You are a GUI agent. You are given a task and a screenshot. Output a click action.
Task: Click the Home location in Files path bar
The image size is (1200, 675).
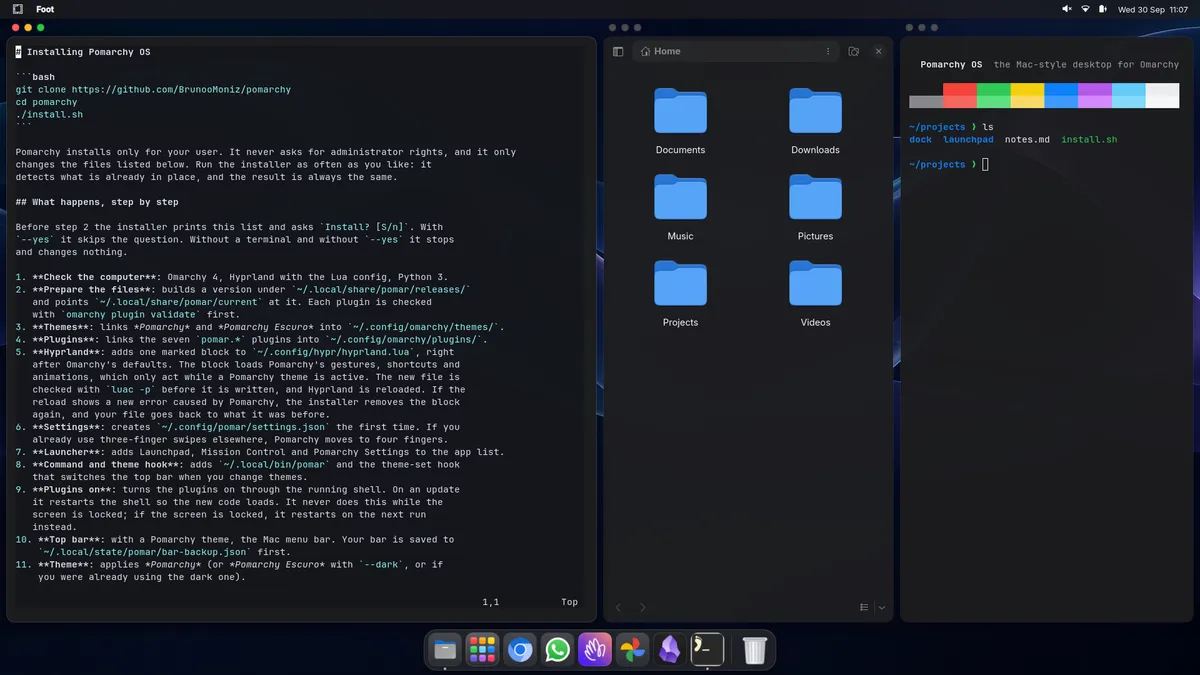661,51
